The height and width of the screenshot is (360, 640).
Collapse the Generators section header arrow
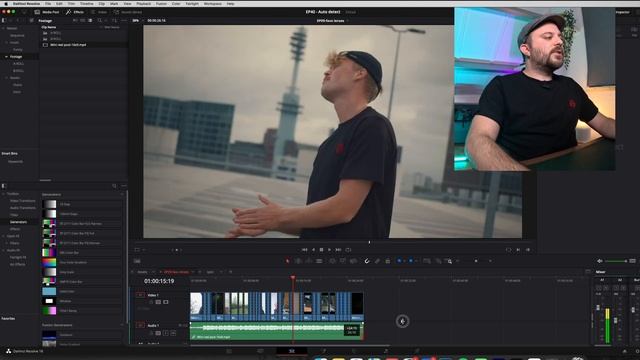click(122, 195)
